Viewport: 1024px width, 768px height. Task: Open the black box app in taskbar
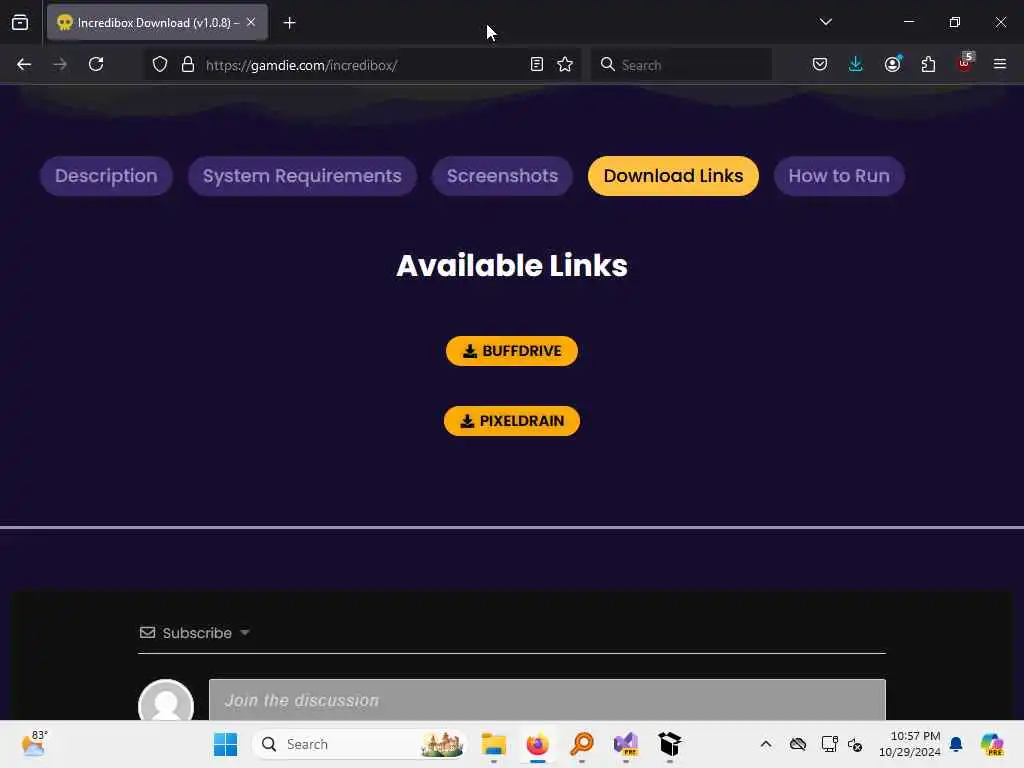coord(669,744)
